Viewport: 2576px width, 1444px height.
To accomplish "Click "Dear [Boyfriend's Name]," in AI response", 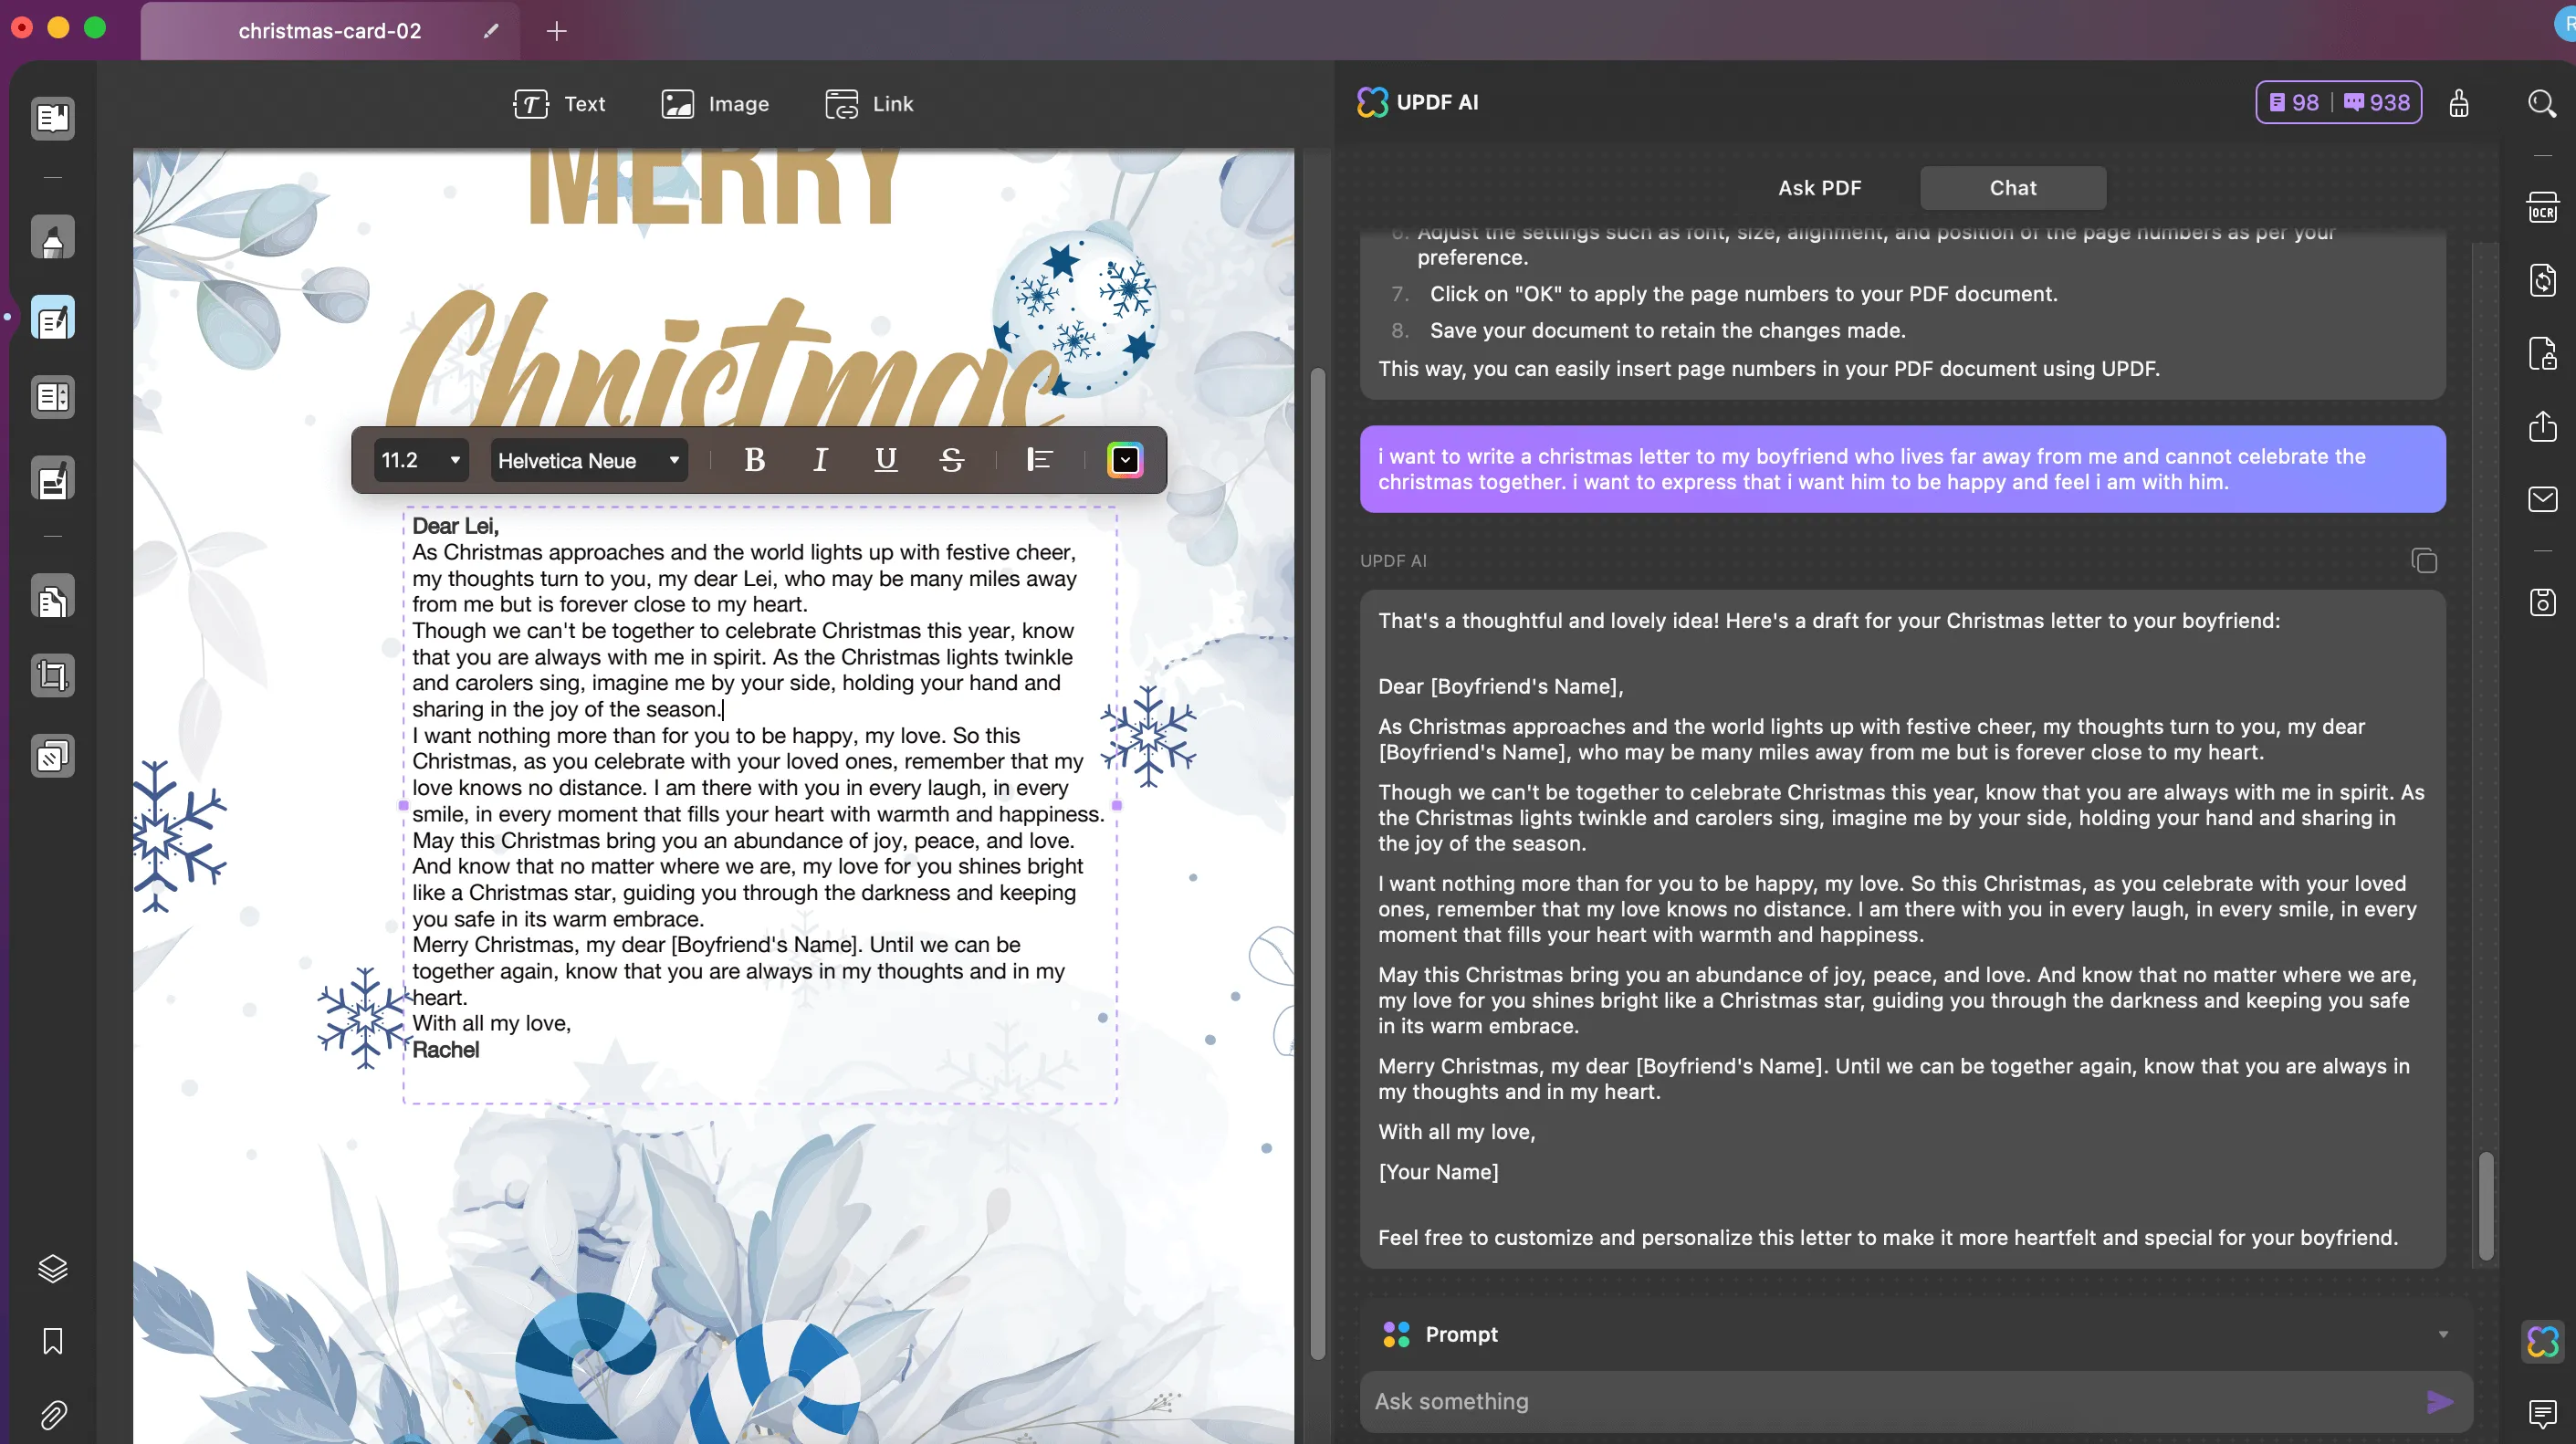I will (x=1500, y=687).
